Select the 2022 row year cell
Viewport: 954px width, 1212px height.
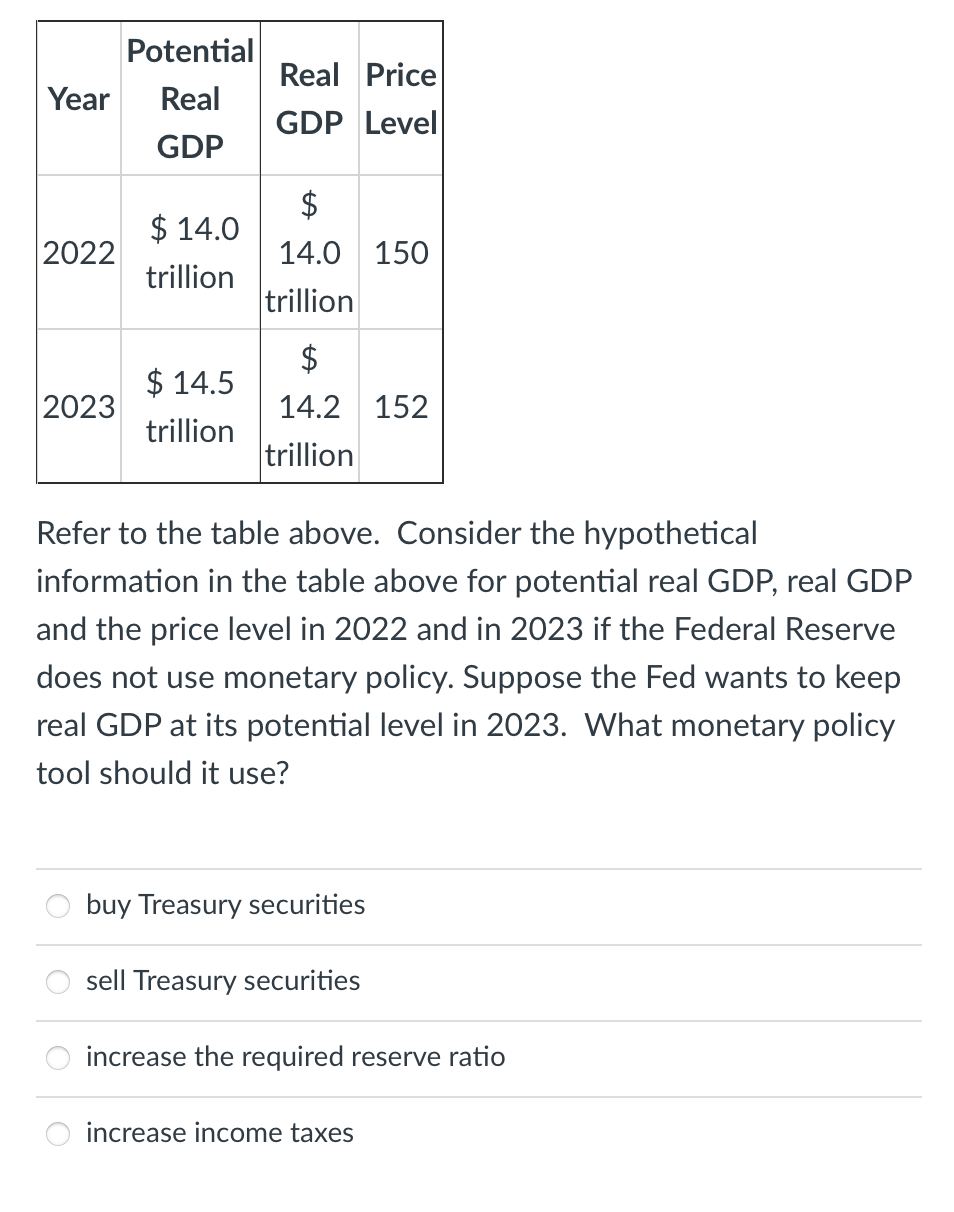pyautogui.click(x=77, y=253)
